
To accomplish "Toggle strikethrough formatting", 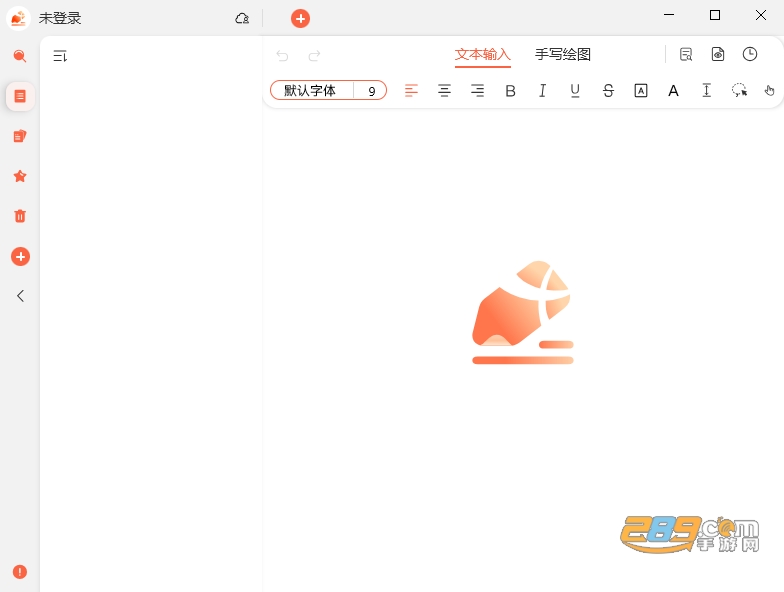I will pyautogui.click(x=608, y=90).
